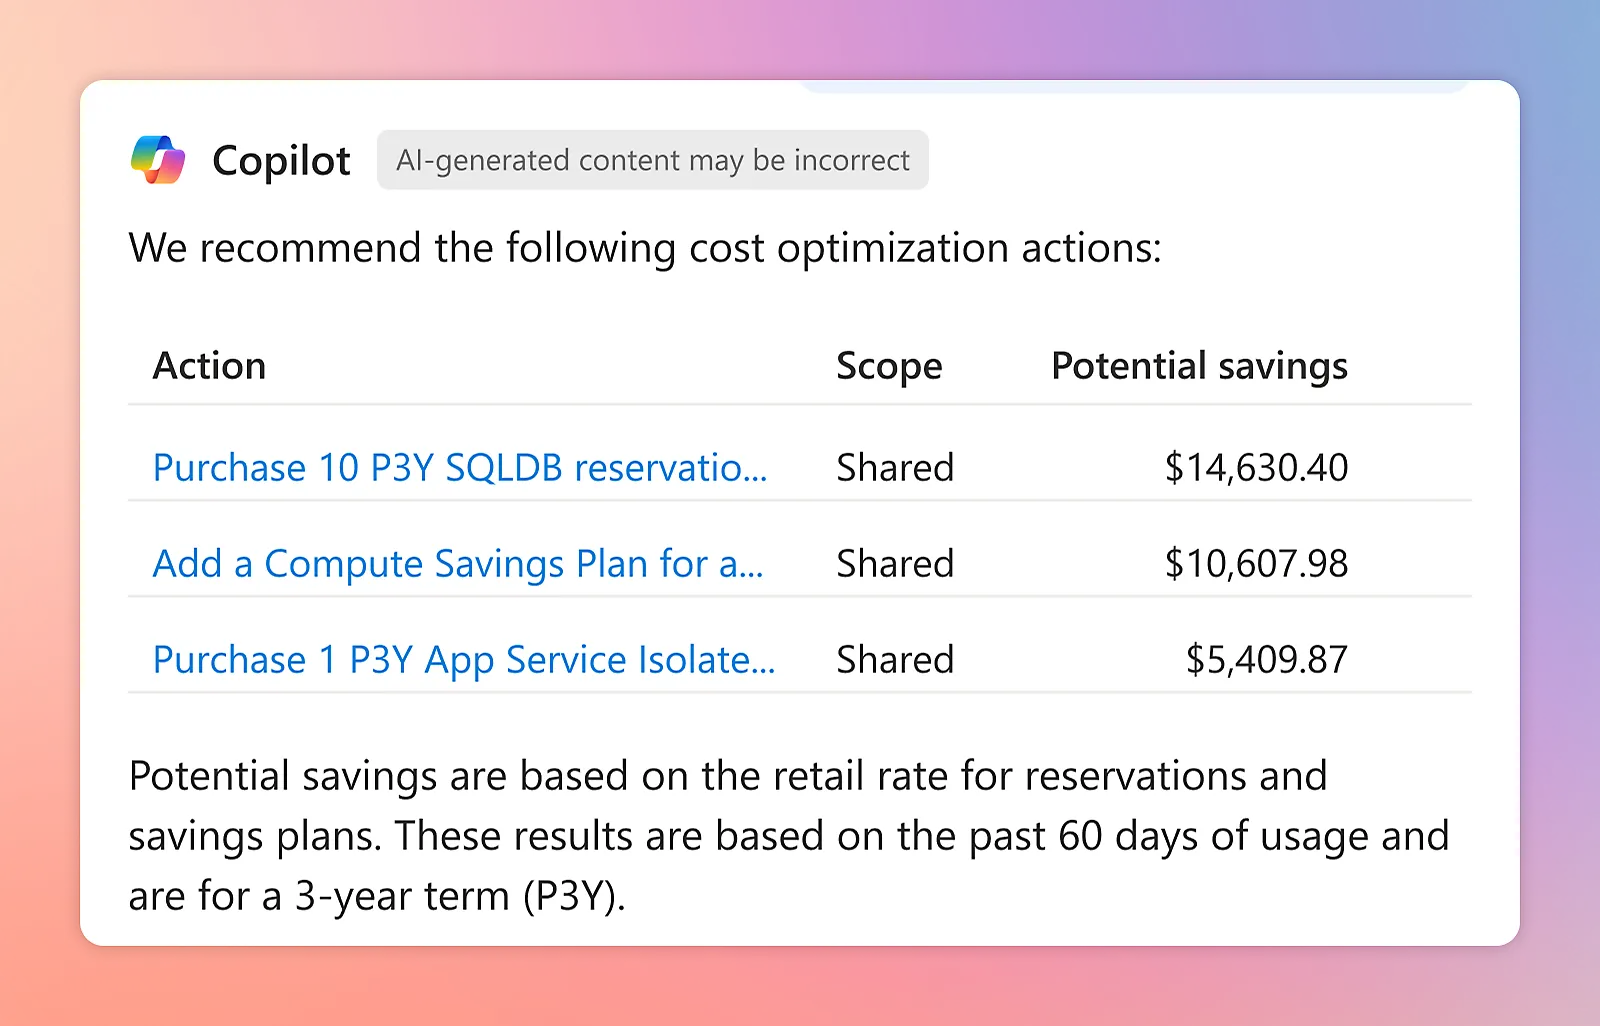Select the $5,409.87 savings amount
This screenshot has height=1026, width=1600.
tap(1266, 660)
